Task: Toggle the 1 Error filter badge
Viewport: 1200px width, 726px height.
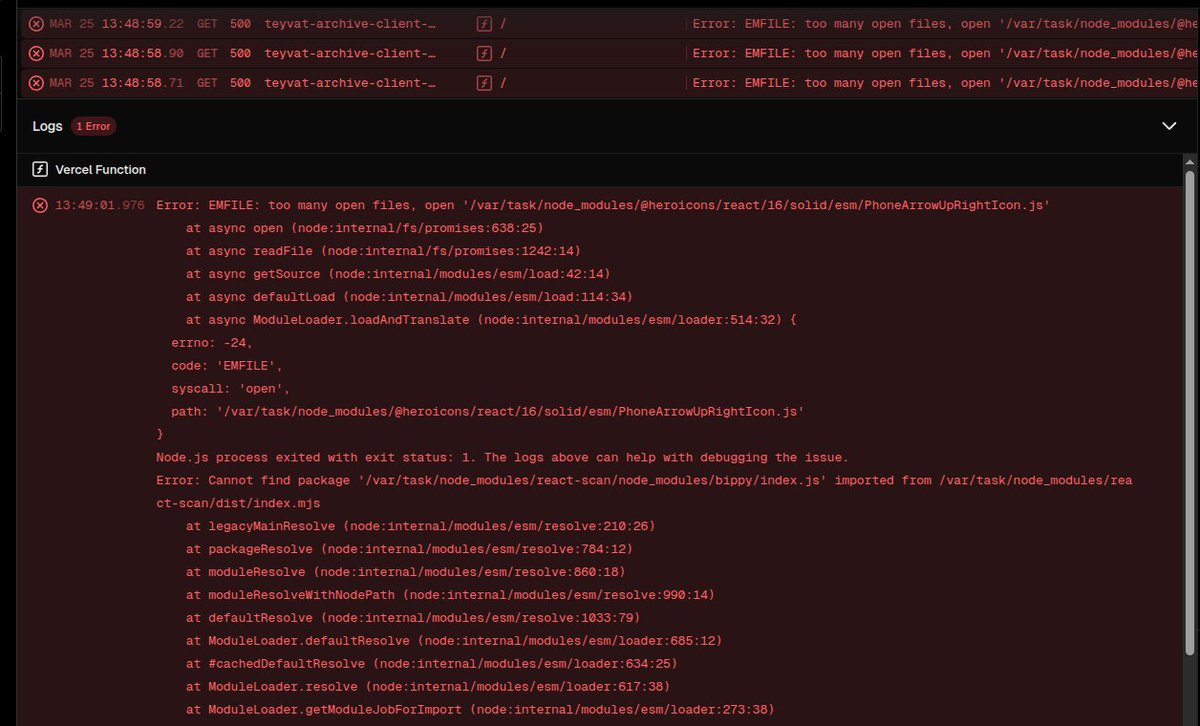Action: tap(93, 126)
